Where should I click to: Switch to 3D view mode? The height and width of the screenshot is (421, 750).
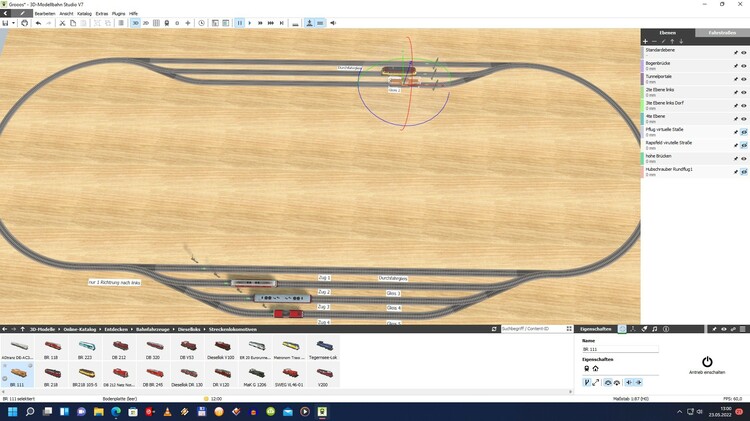click(135, 23)
